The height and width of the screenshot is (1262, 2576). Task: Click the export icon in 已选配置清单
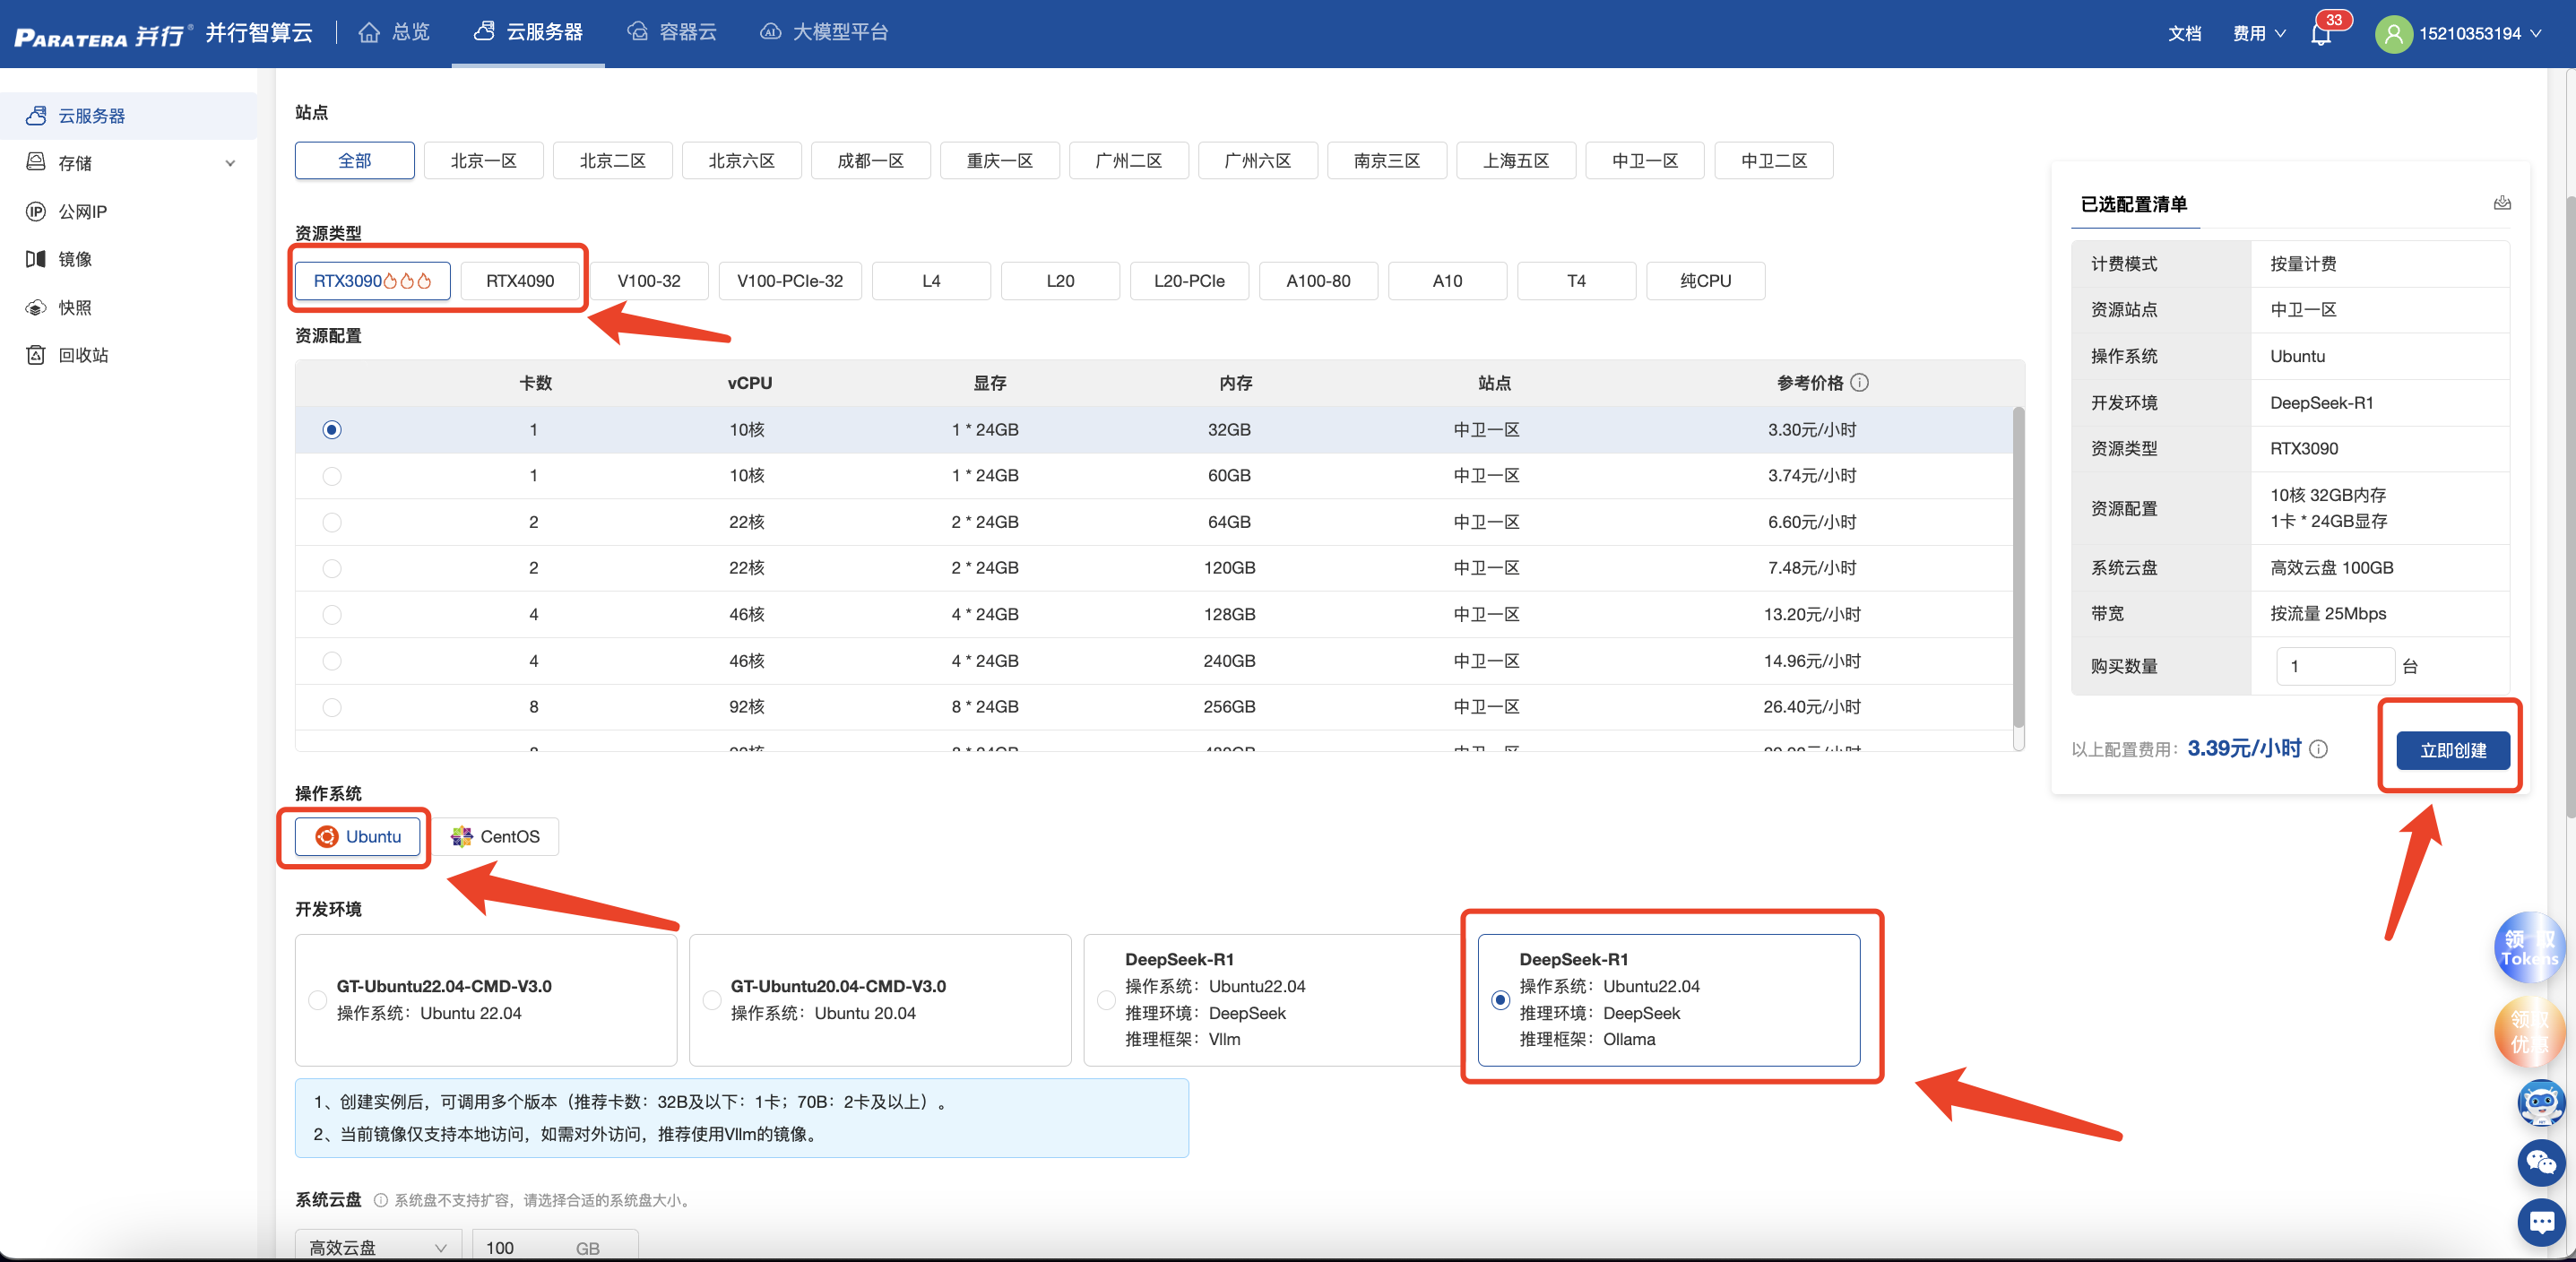pos(2501,203)
